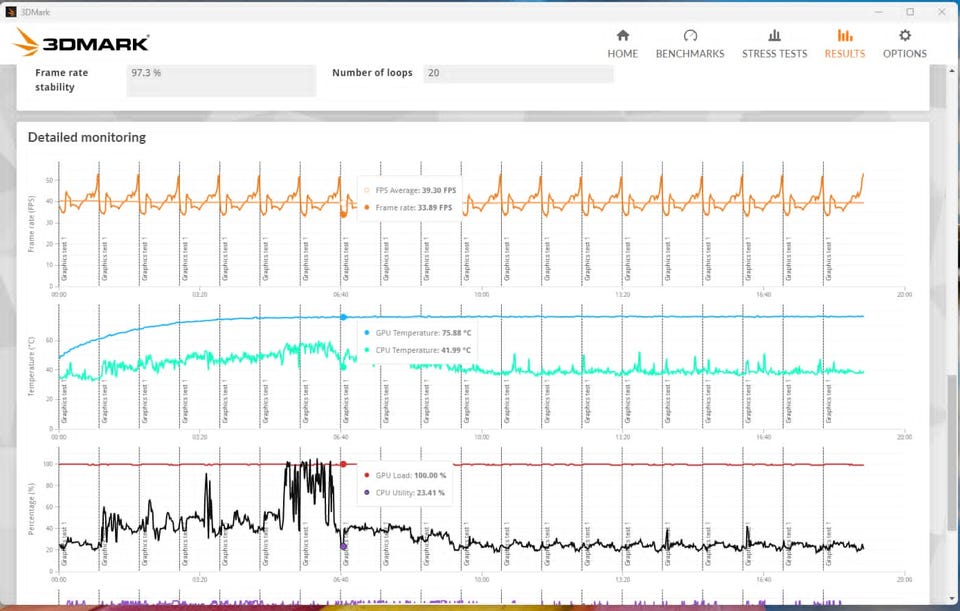This screenshot has width=960, height=611.
Task: Open the Options gear icon
Action: click(x=905, y=35)
